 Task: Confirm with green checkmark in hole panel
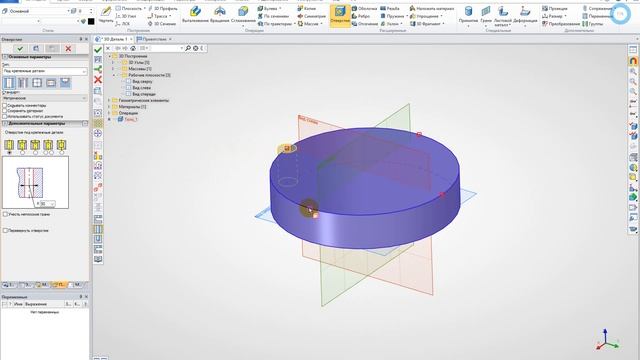pyautogui.click(x=20, y=49)
